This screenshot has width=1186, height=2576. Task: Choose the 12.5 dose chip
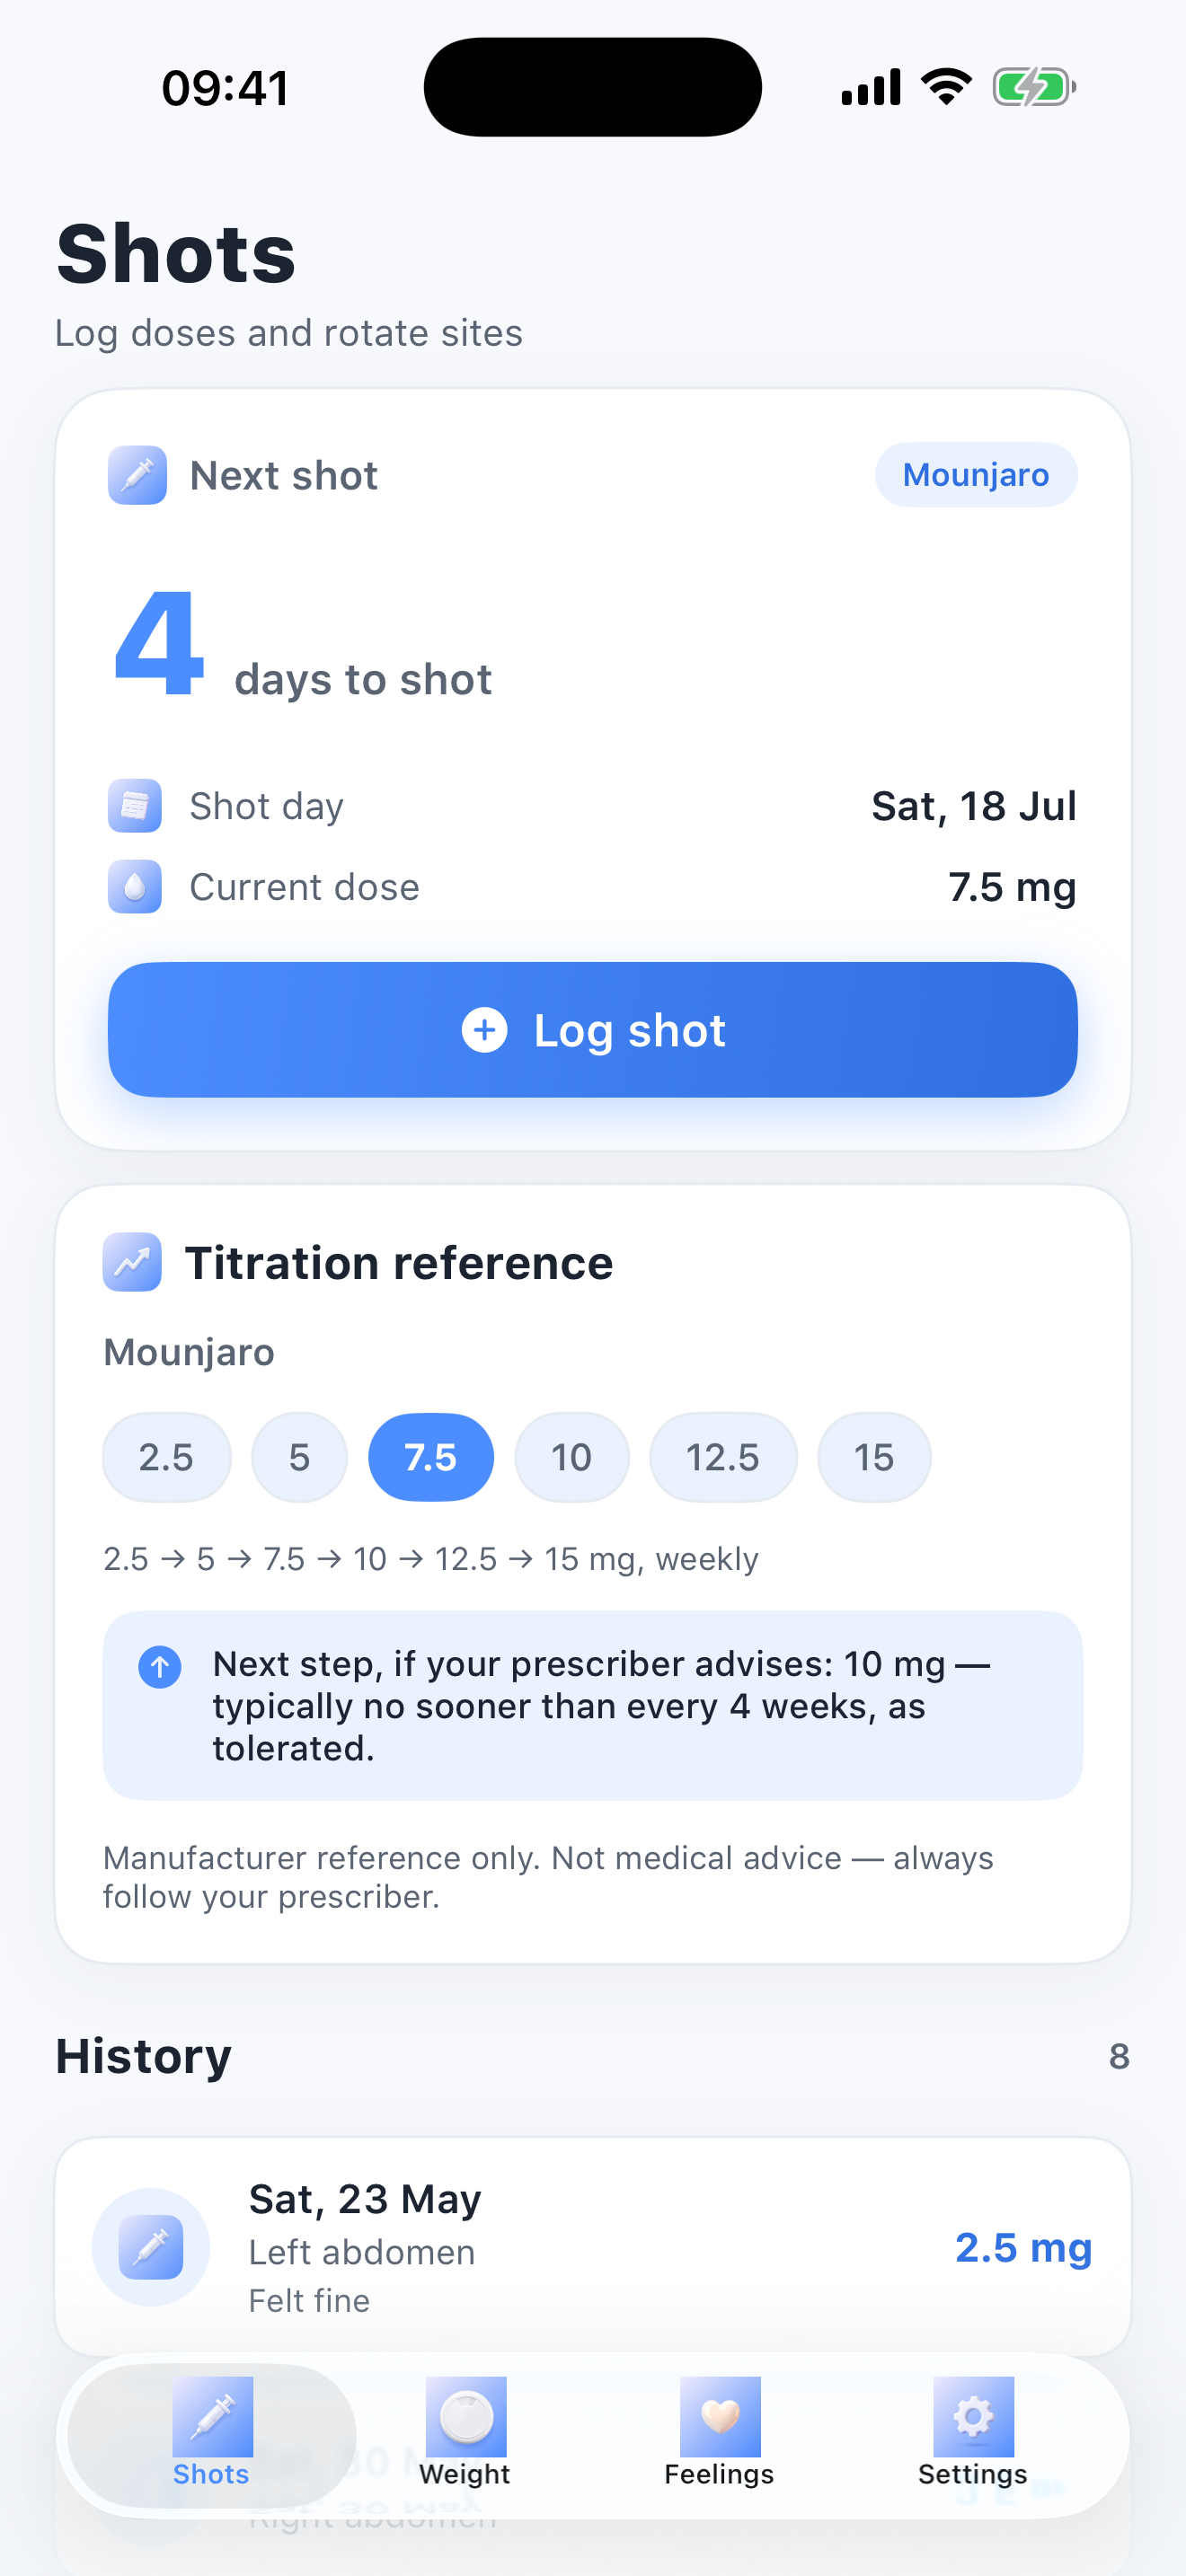click(723, 1457)
